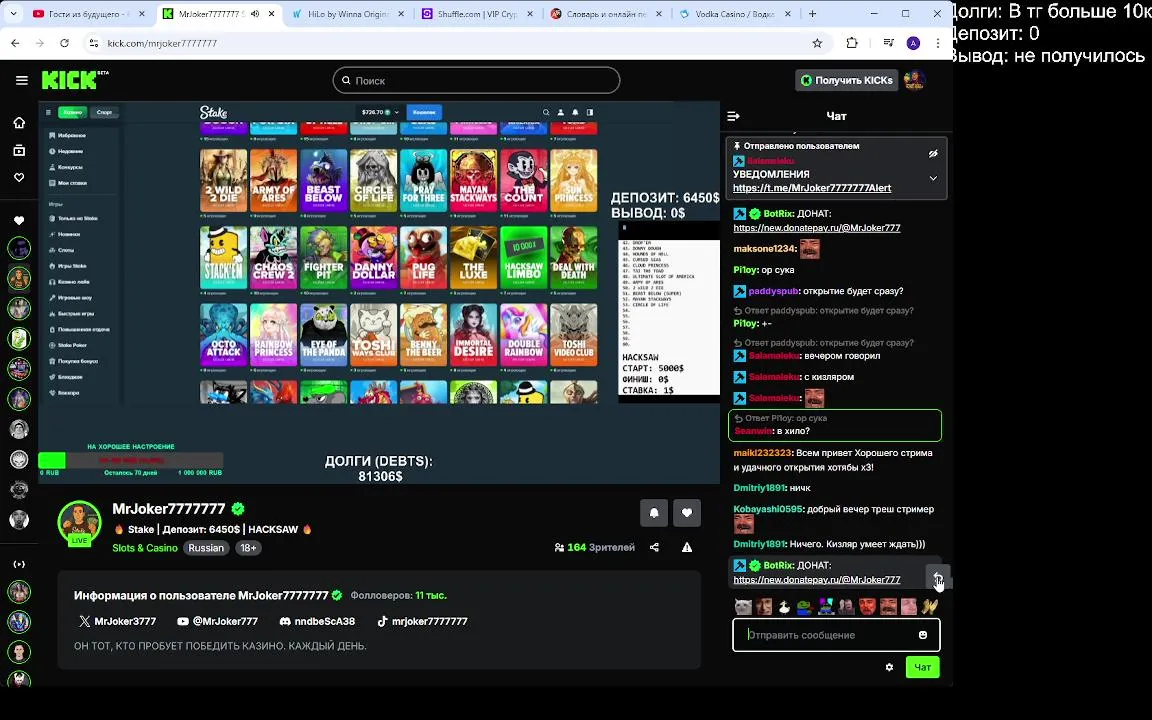The height and width of the screenshot is (720, 1152).
Task: Click username Kobayashi0595 in chat
Action: (767, 508)
